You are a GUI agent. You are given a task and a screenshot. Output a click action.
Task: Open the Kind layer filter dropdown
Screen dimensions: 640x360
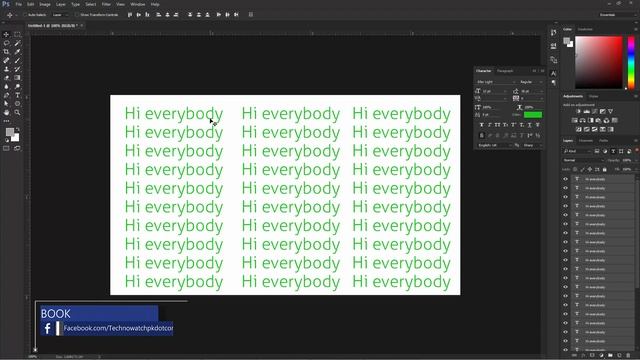(x=577, y=151)
